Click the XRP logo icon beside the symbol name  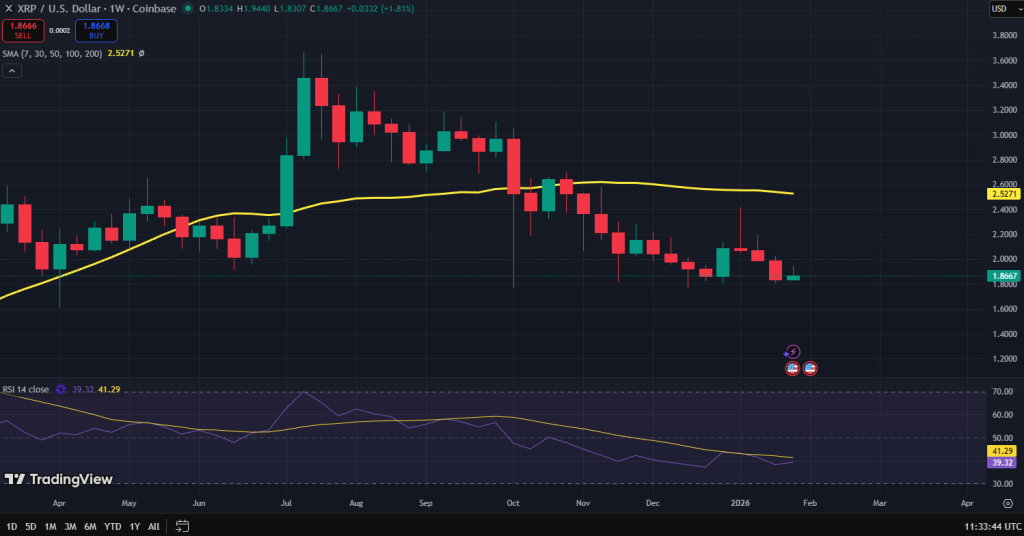point(8,8)
